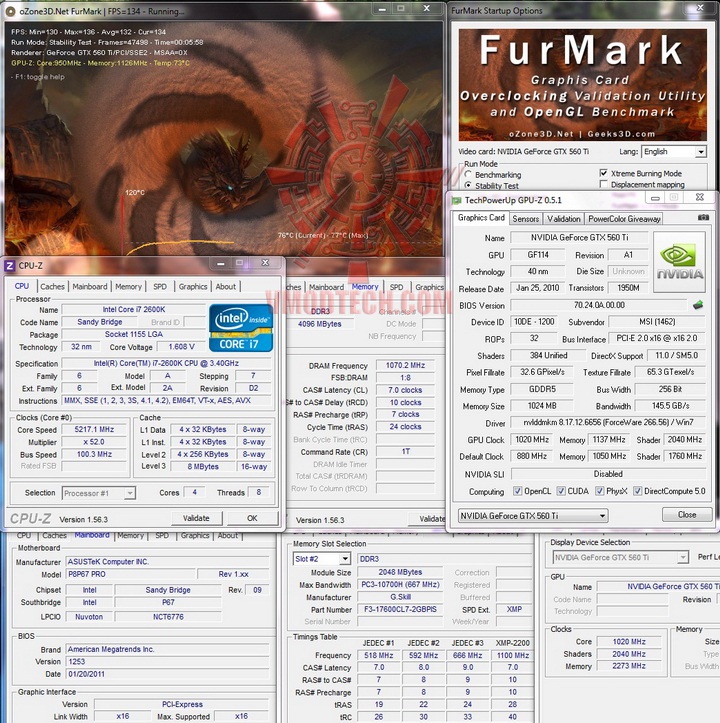This screenshot has width=720, height=723.
Task: Minimize the front CPU-Z window
Action: click(x=220, y=263)
